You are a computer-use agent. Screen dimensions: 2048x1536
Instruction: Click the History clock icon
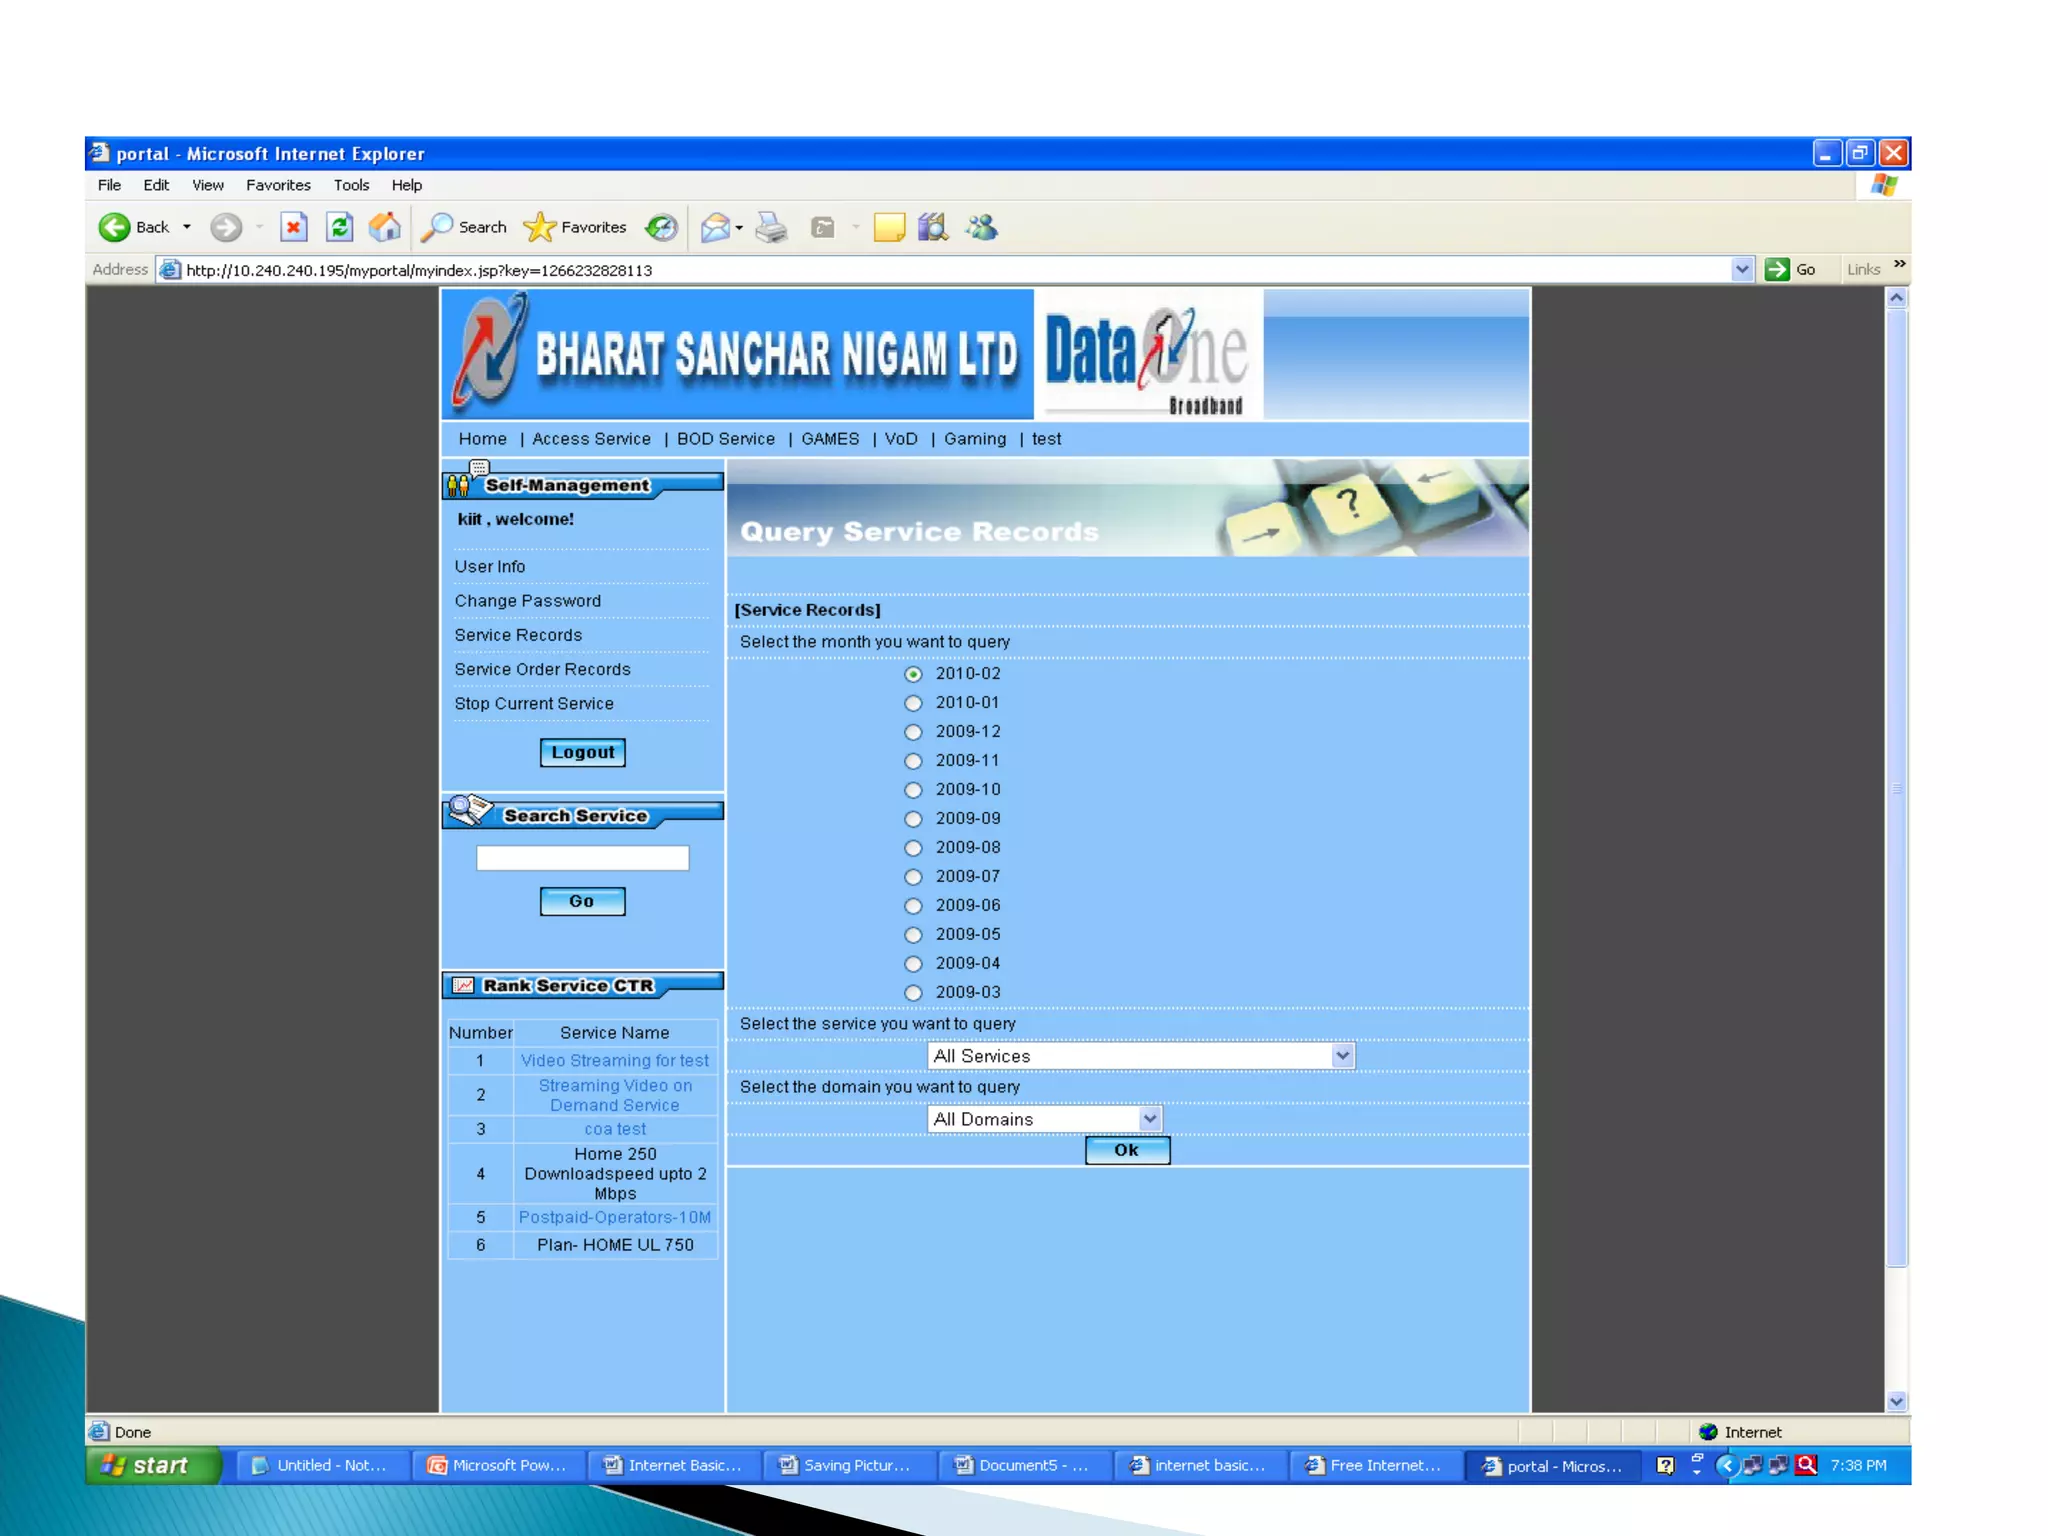tap(661, 228)
